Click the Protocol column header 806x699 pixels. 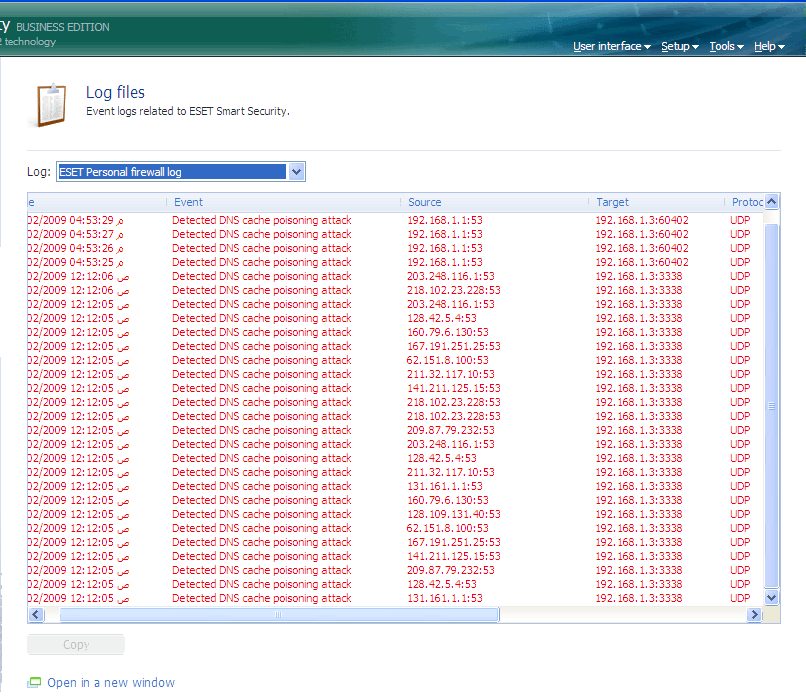747,202
